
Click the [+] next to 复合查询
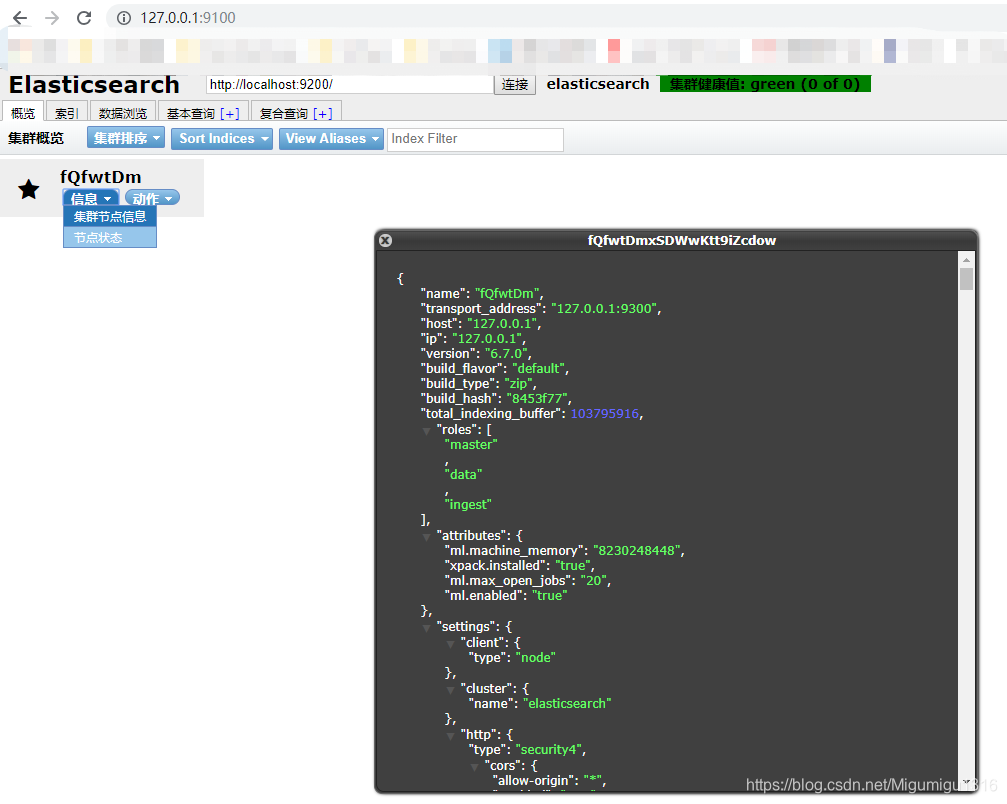point(323,114)
